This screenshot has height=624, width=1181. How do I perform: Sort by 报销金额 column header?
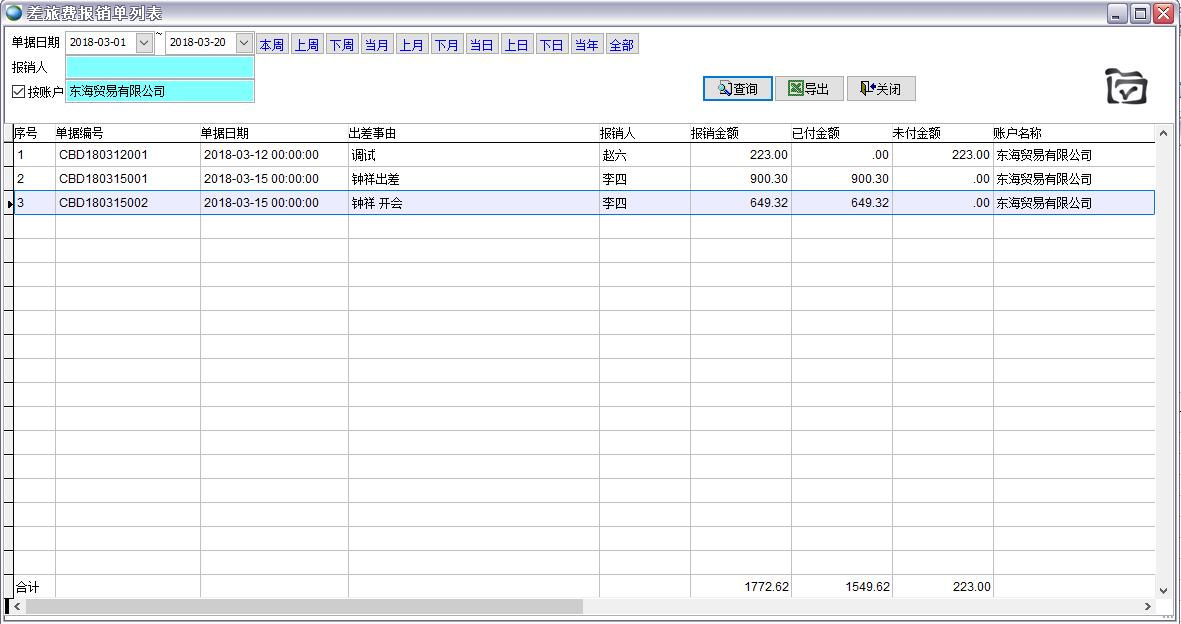coord(739,133)
